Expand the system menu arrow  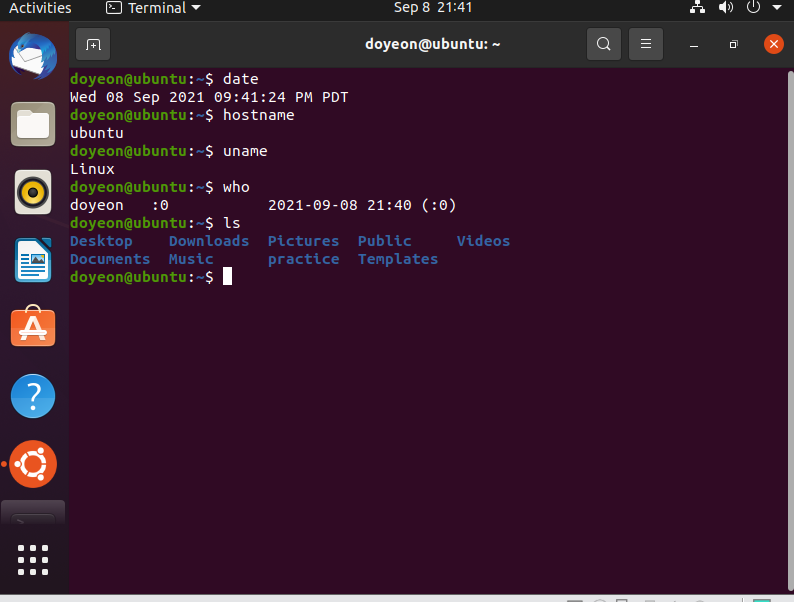coord(777,8)
